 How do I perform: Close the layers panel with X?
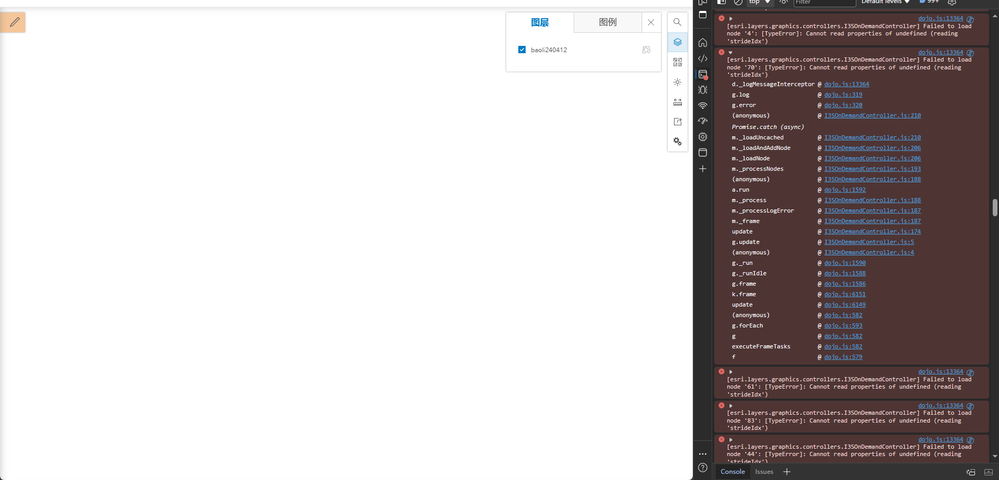(x=650, y=22)
